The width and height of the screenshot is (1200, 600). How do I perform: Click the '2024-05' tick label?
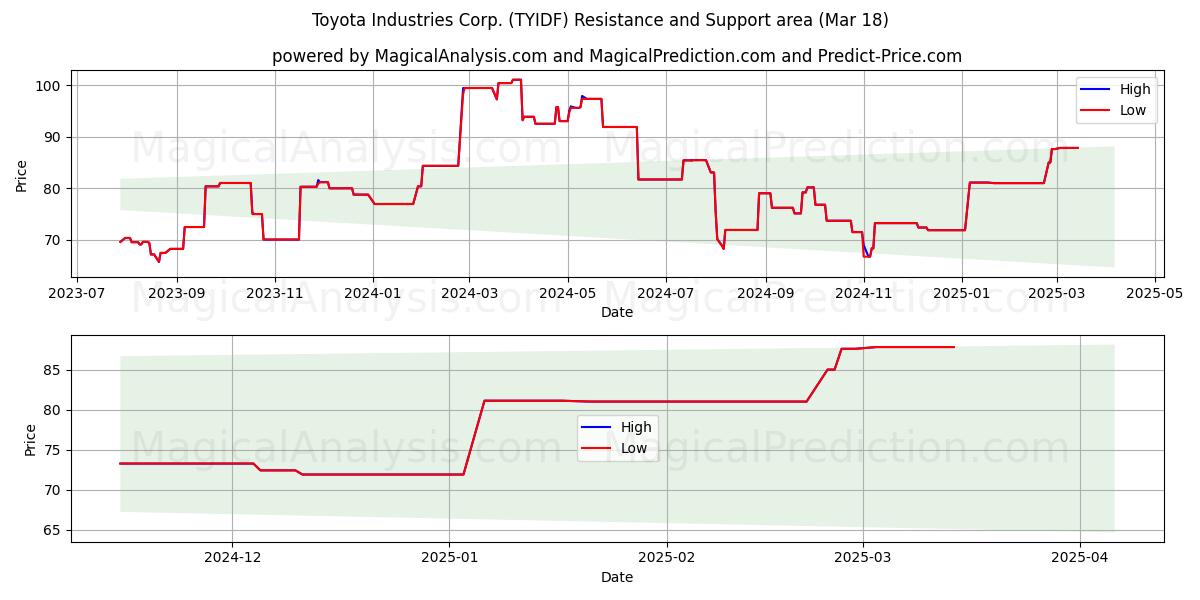tap(568, 293)
